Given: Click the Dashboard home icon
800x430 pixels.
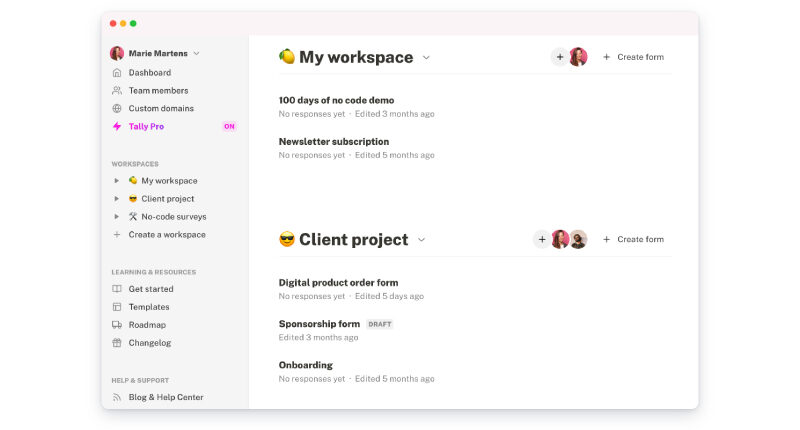Looking at the screenshot, I should [x=117, y=73].
